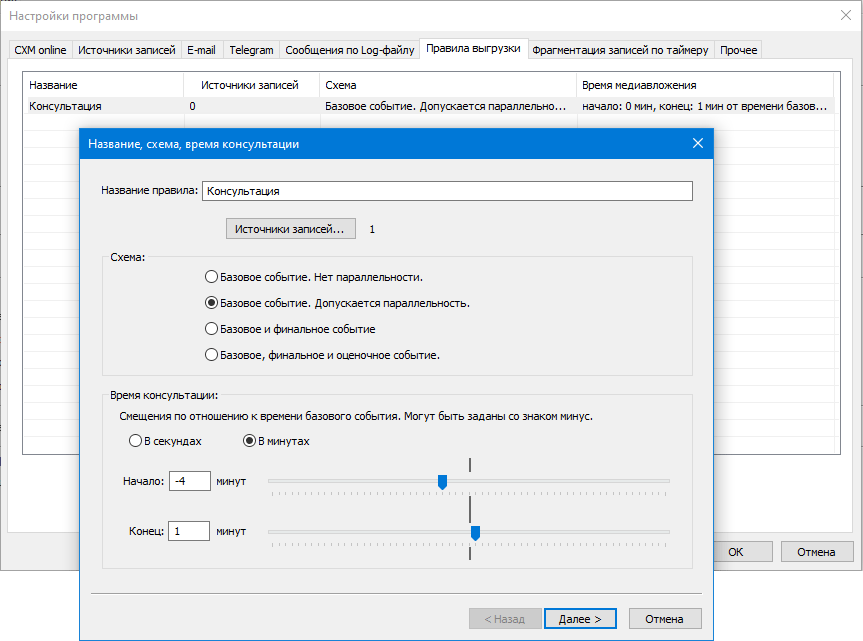Click the 'Время медиавложения' column header

tap(704, 86)
